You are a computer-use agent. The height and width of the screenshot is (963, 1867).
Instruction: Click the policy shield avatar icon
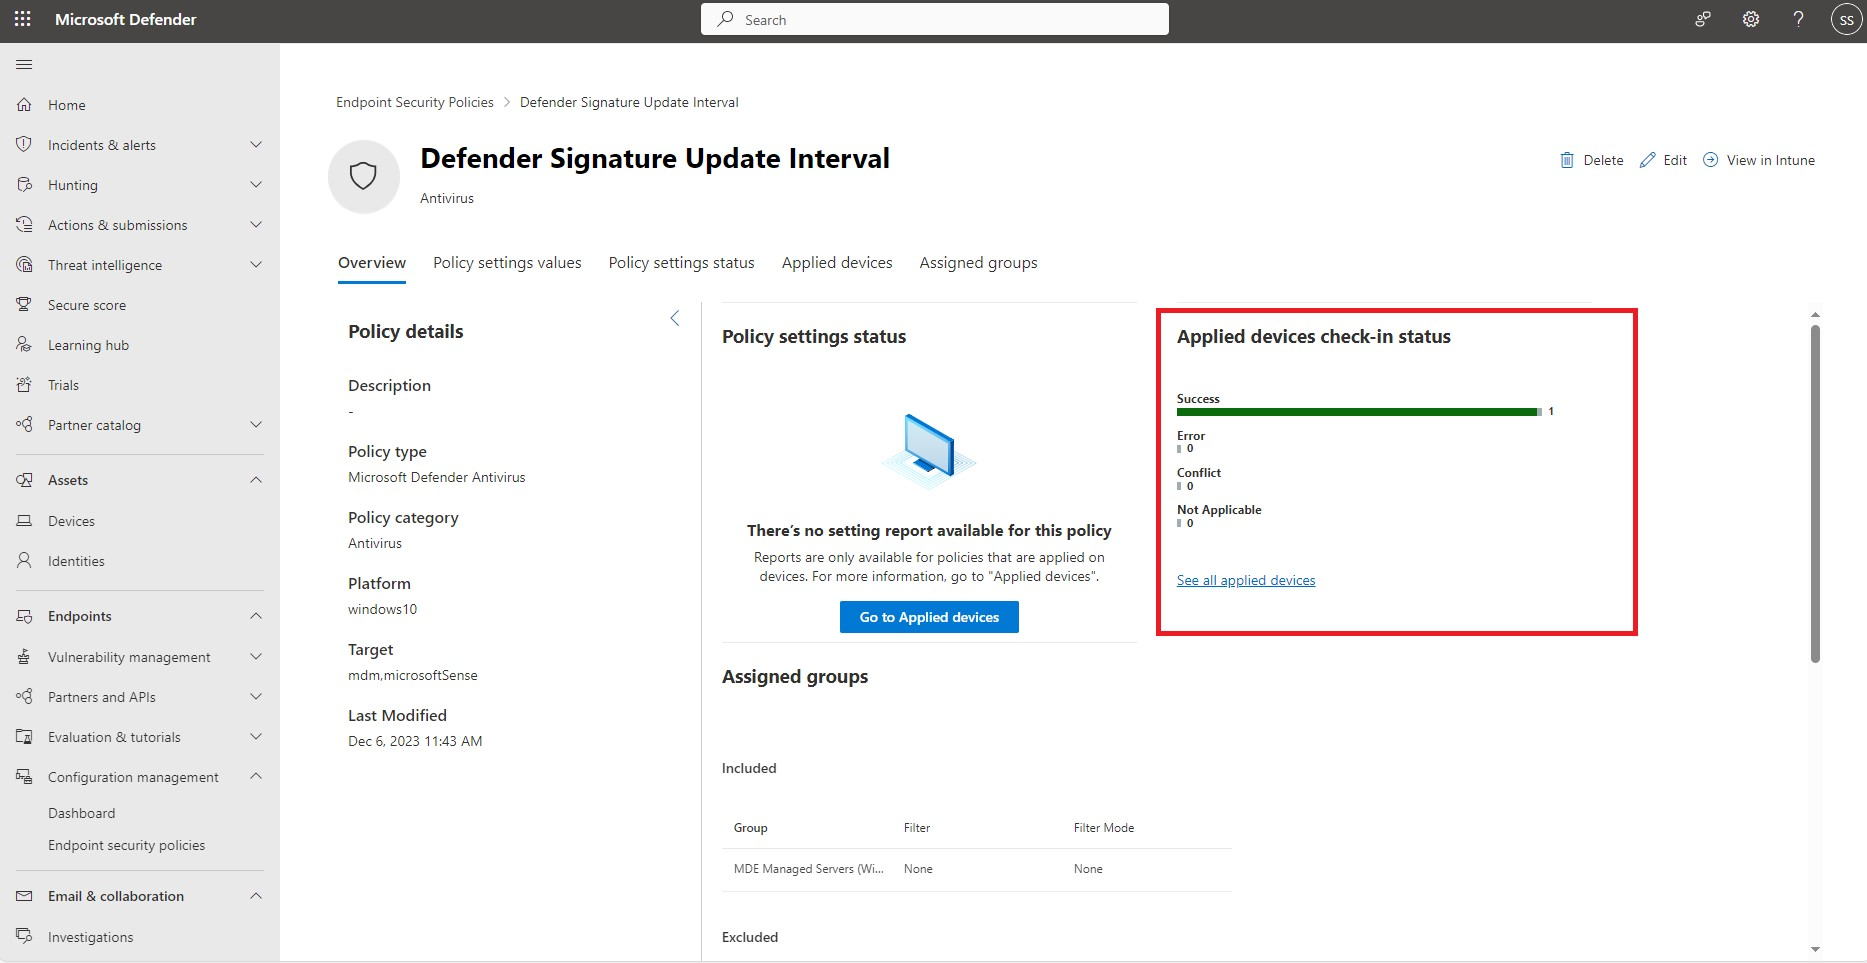pyautogui.click(x=363, y=176)
